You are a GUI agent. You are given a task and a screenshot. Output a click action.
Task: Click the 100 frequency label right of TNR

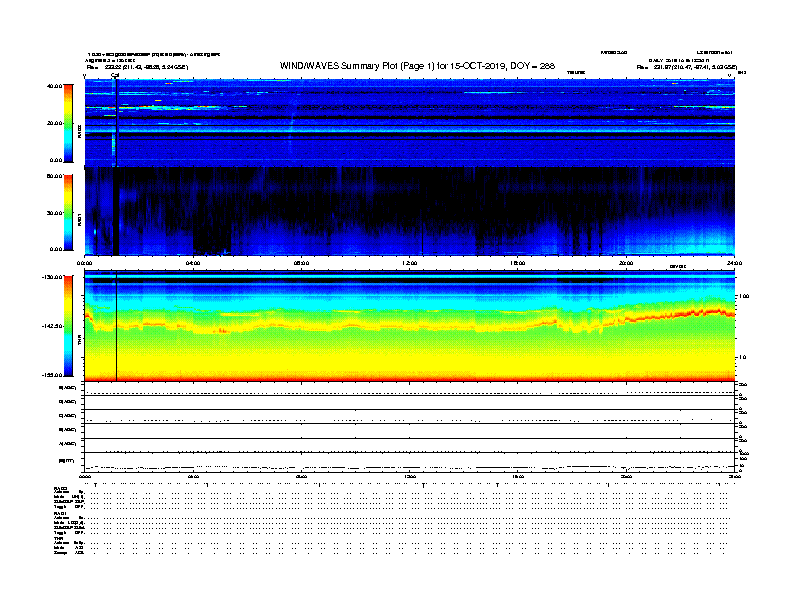coord(743,297)
